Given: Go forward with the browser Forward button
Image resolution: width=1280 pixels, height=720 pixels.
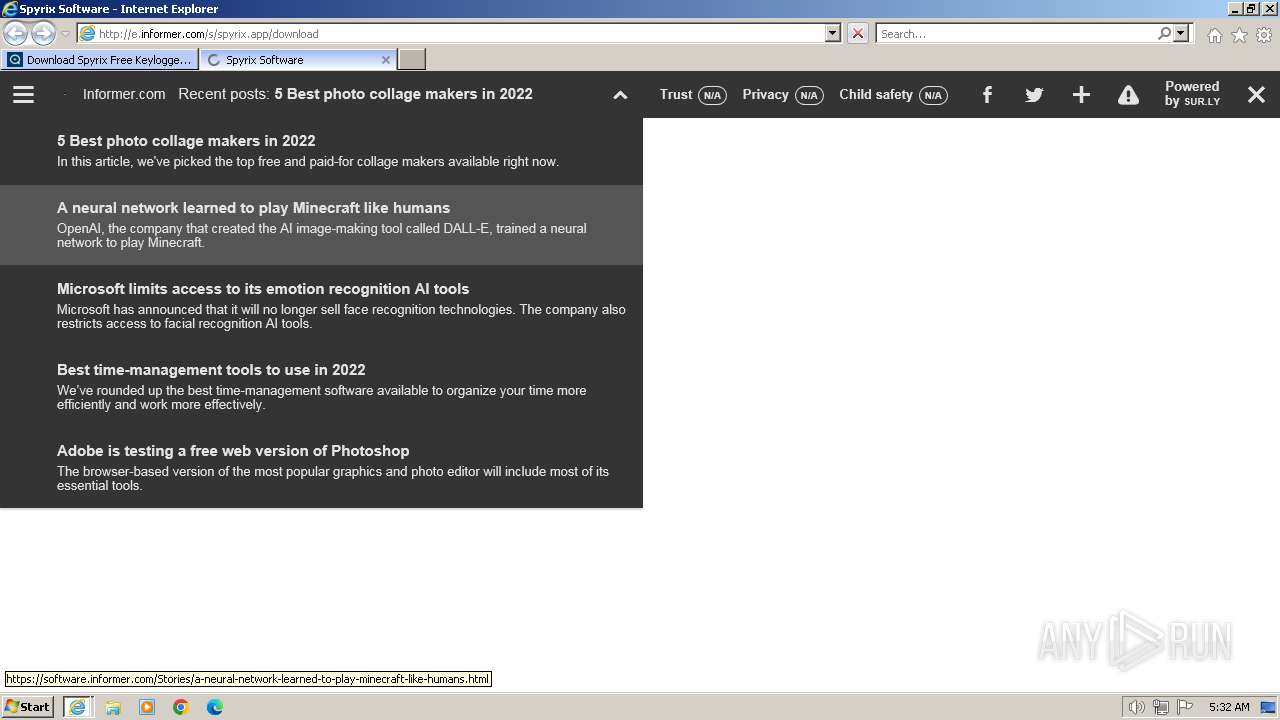Looking at the screenshot, I should (x=43, y=33).
